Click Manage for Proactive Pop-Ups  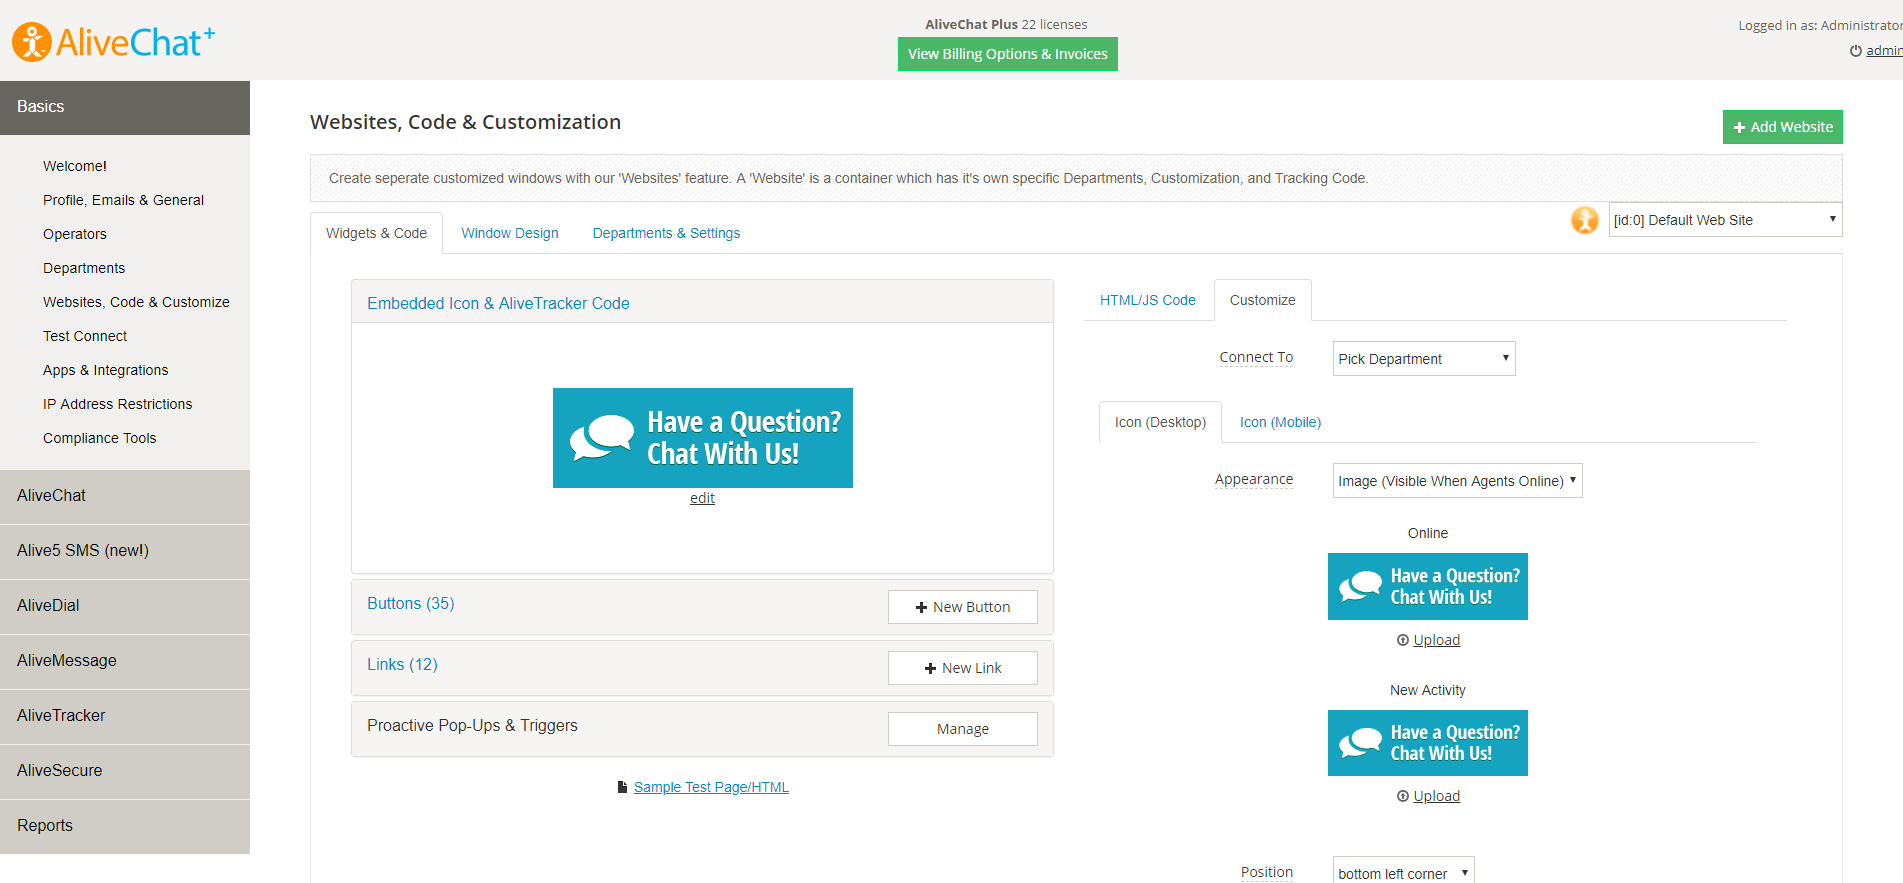(x=963, y=729)
